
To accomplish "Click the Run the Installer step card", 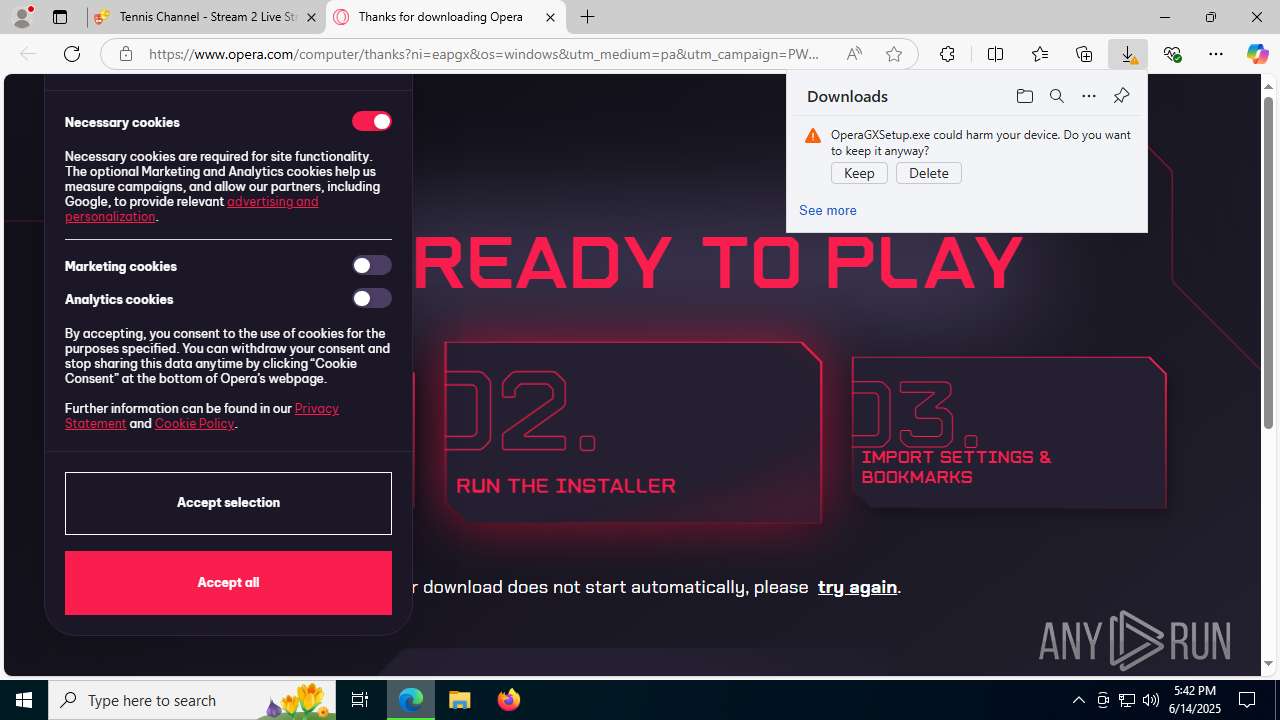I will point(633,432).
